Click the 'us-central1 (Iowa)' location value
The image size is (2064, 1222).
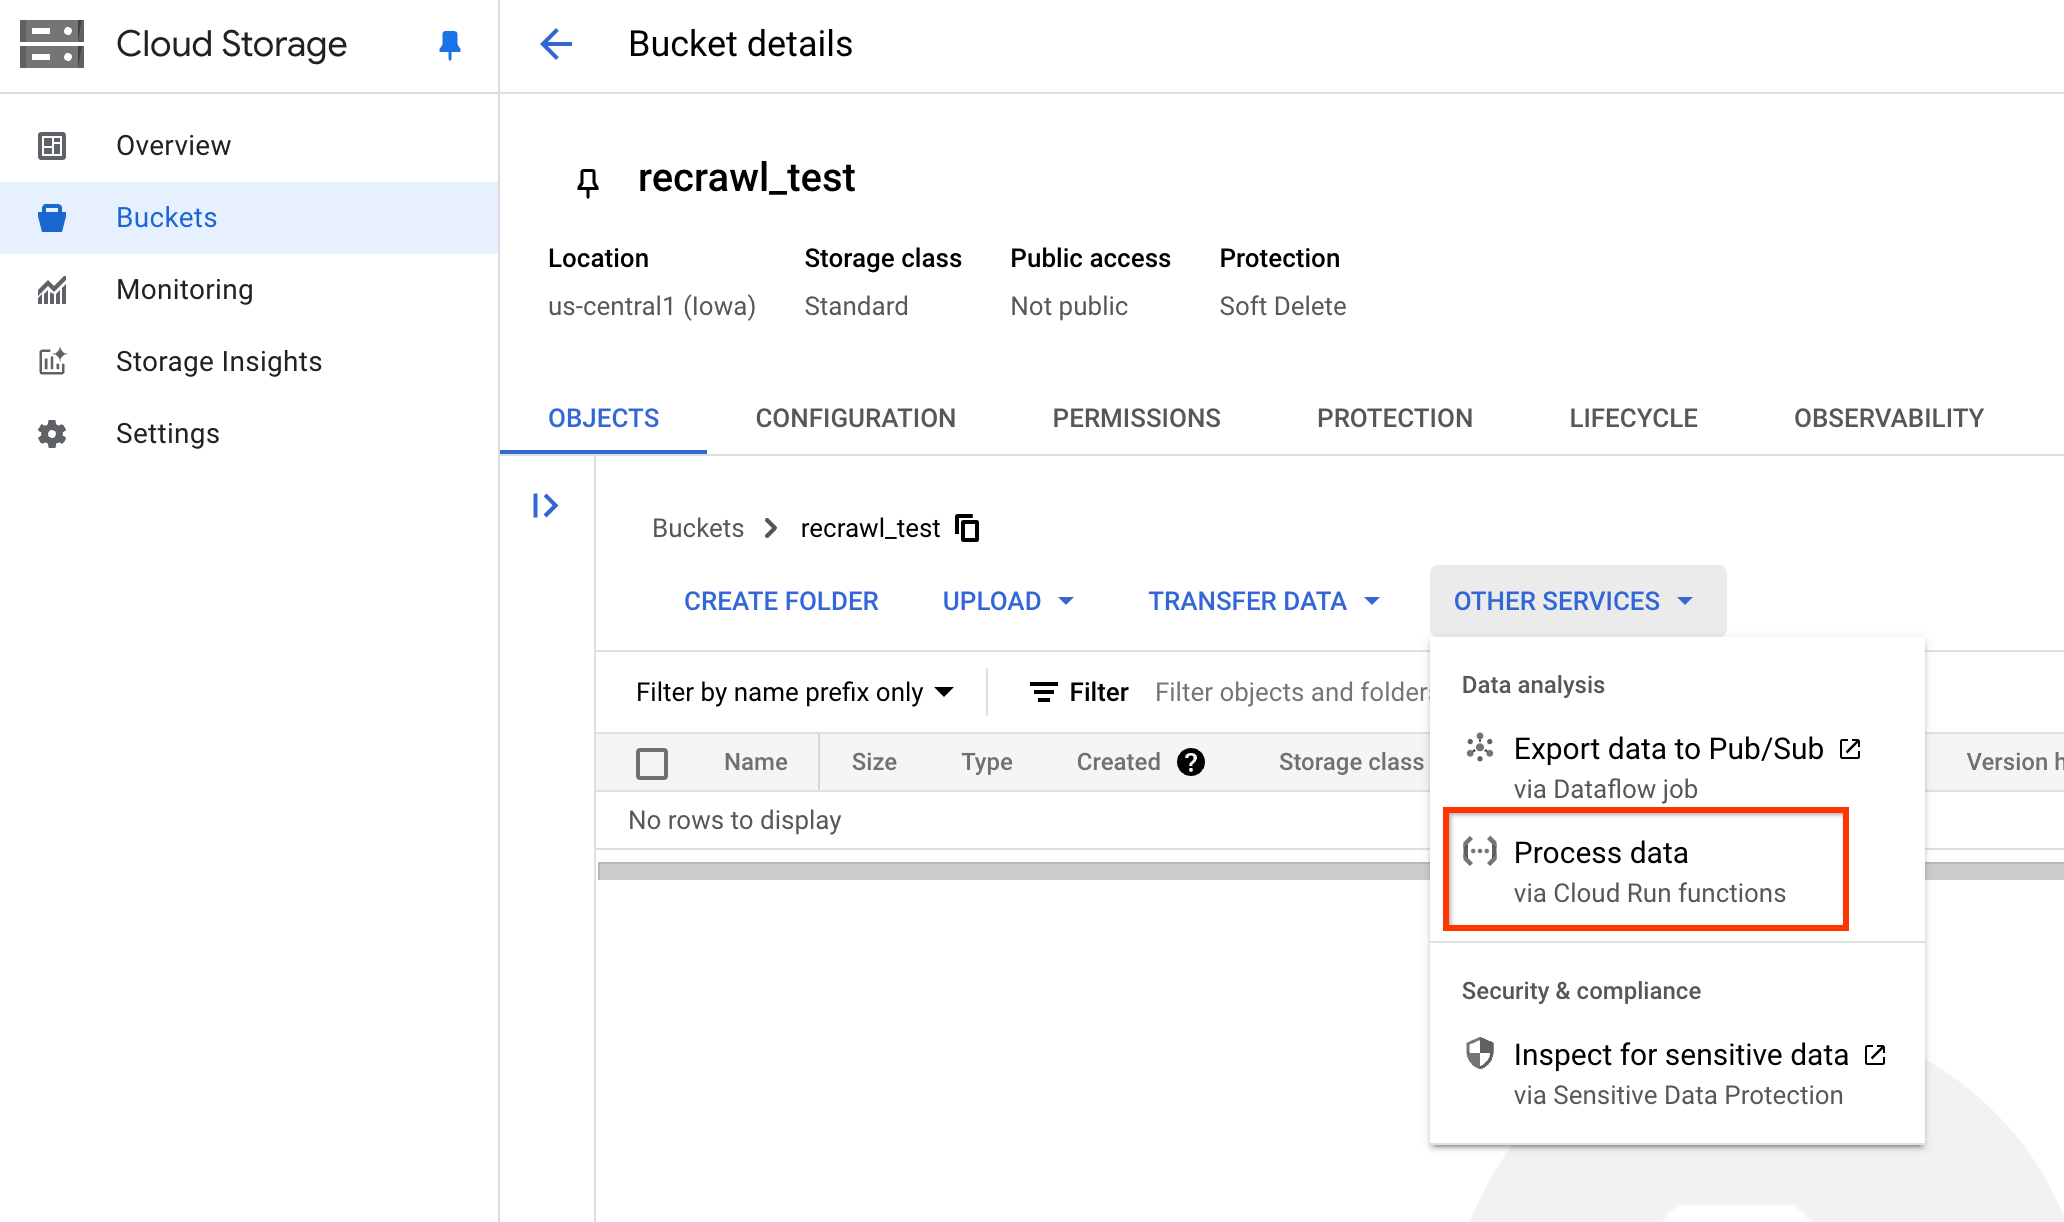coord(652,306)
